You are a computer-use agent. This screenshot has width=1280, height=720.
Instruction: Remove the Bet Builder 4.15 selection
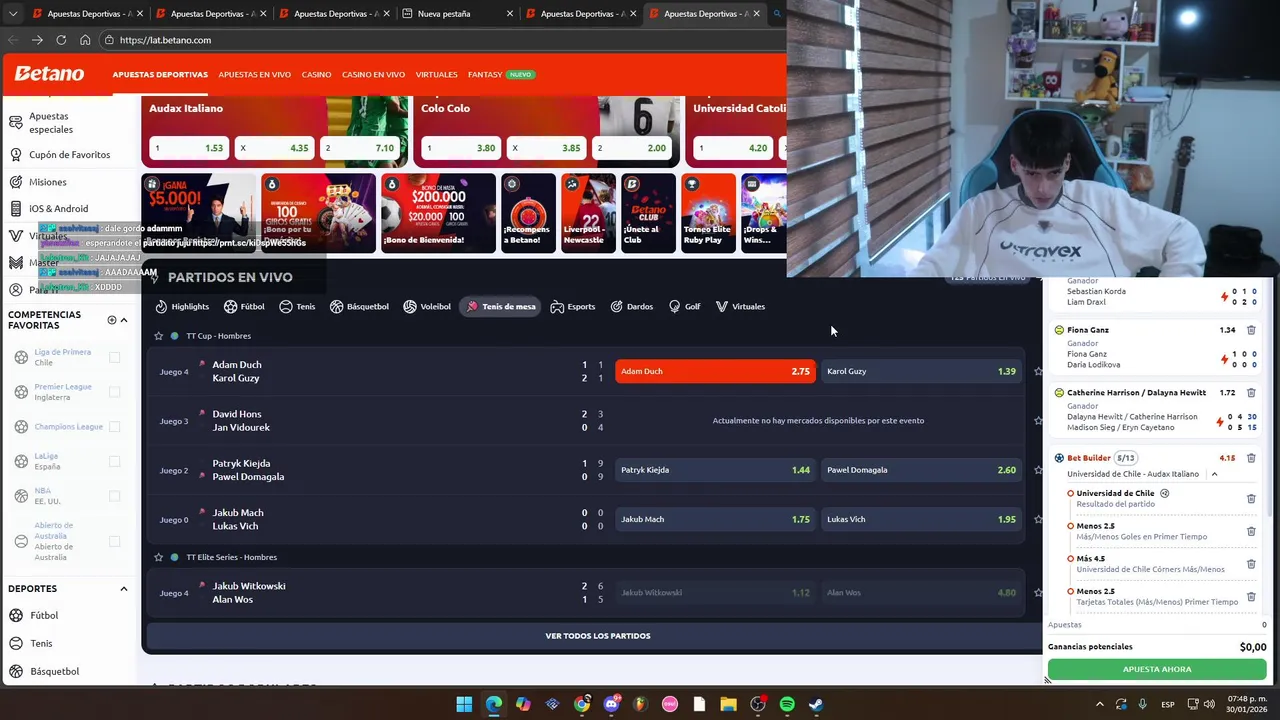click(x=1251, y=458)
